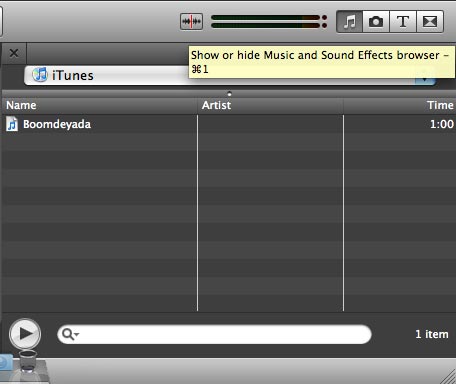Sort songs by Time column
Viewport: 456px width, 384px height.
pyautogui.click(x=400, y=105)
